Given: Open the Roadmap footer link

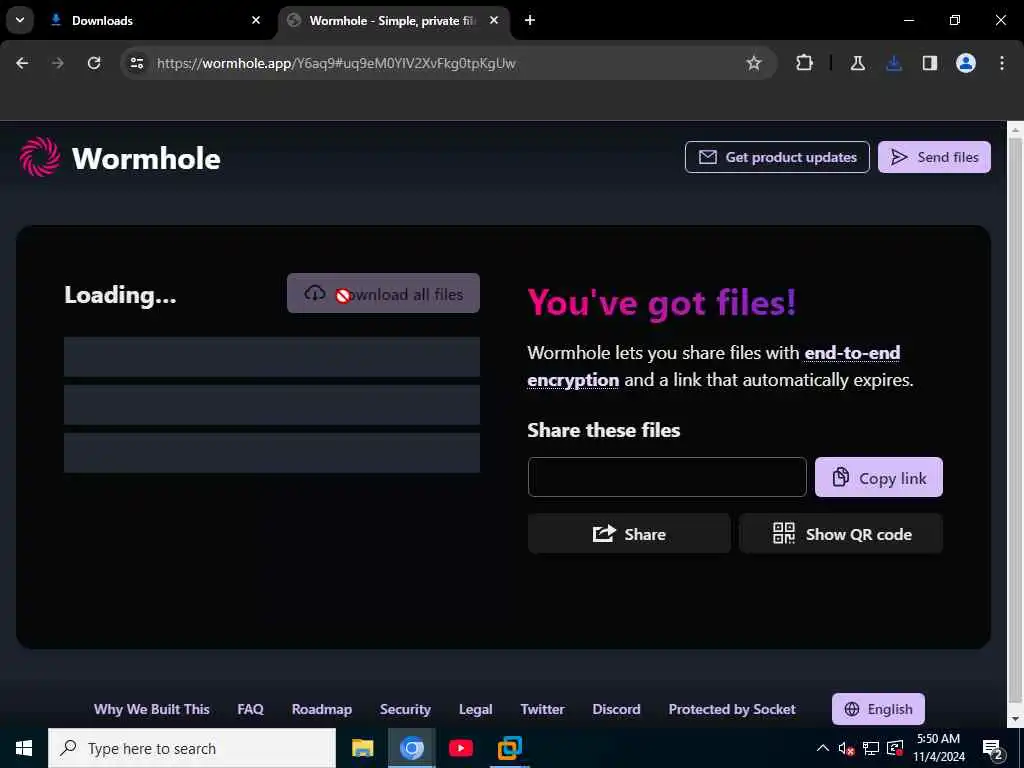Looking at the screenshot, I should coord(322,709).
